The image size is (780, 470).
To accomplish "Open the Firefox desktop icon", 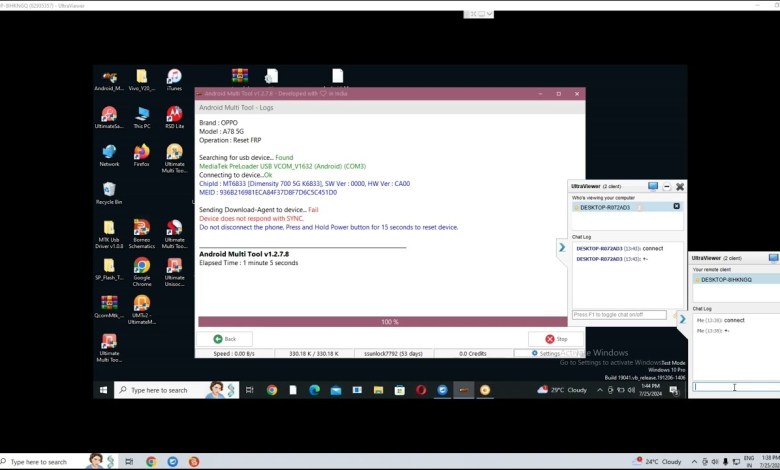I will click(141, 153).
